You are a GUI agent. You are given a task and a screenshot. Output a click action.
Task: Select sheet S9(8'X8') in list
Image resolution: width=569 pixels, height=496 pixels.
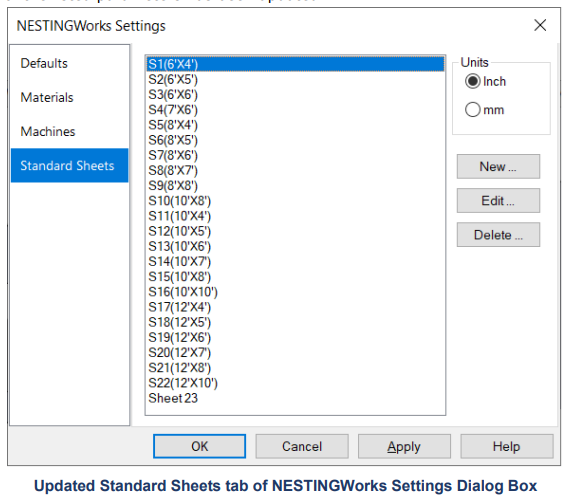click(x=295, y=186)
